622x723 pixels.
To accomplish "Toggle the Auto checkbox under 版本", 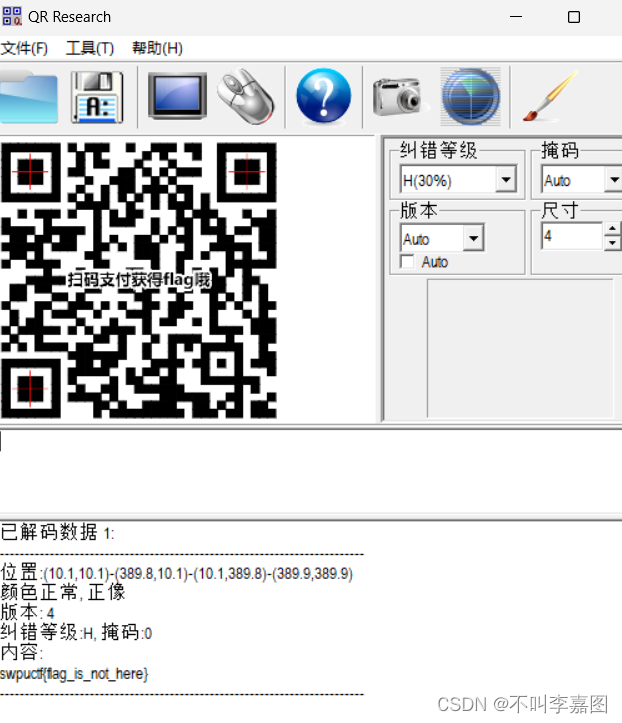I will coord(407,262).
